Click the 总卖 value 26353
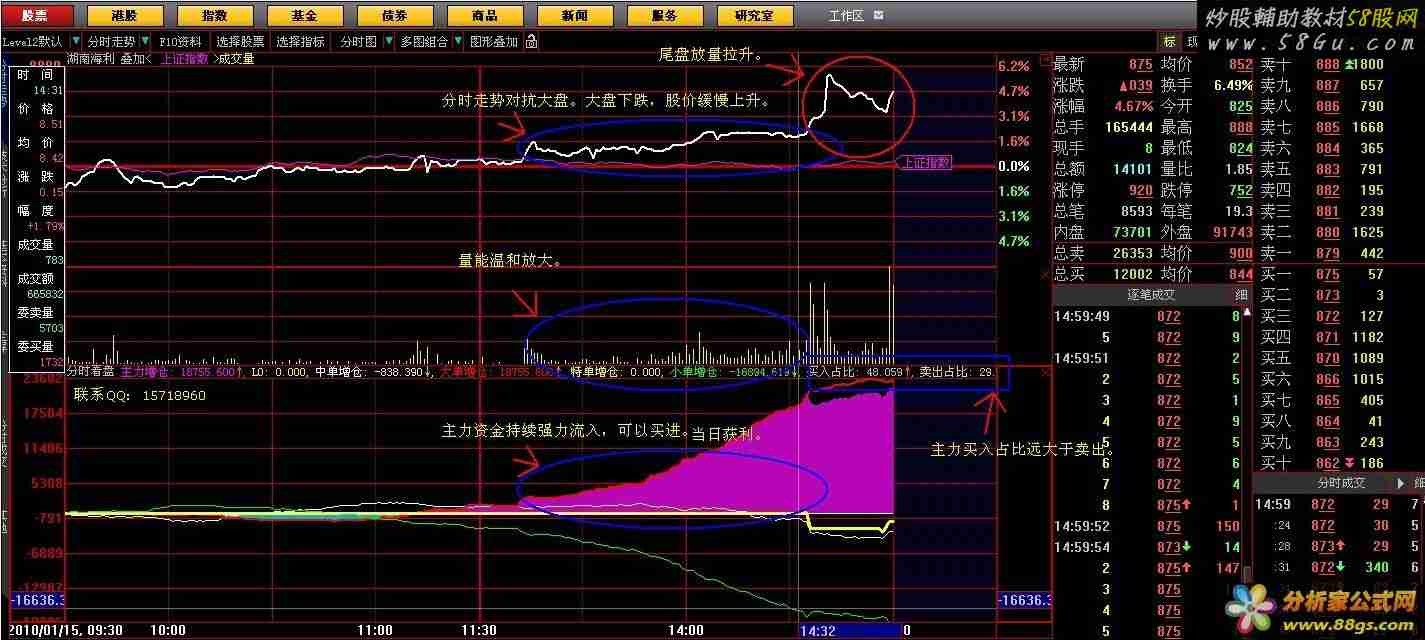 click(1131, 253)
